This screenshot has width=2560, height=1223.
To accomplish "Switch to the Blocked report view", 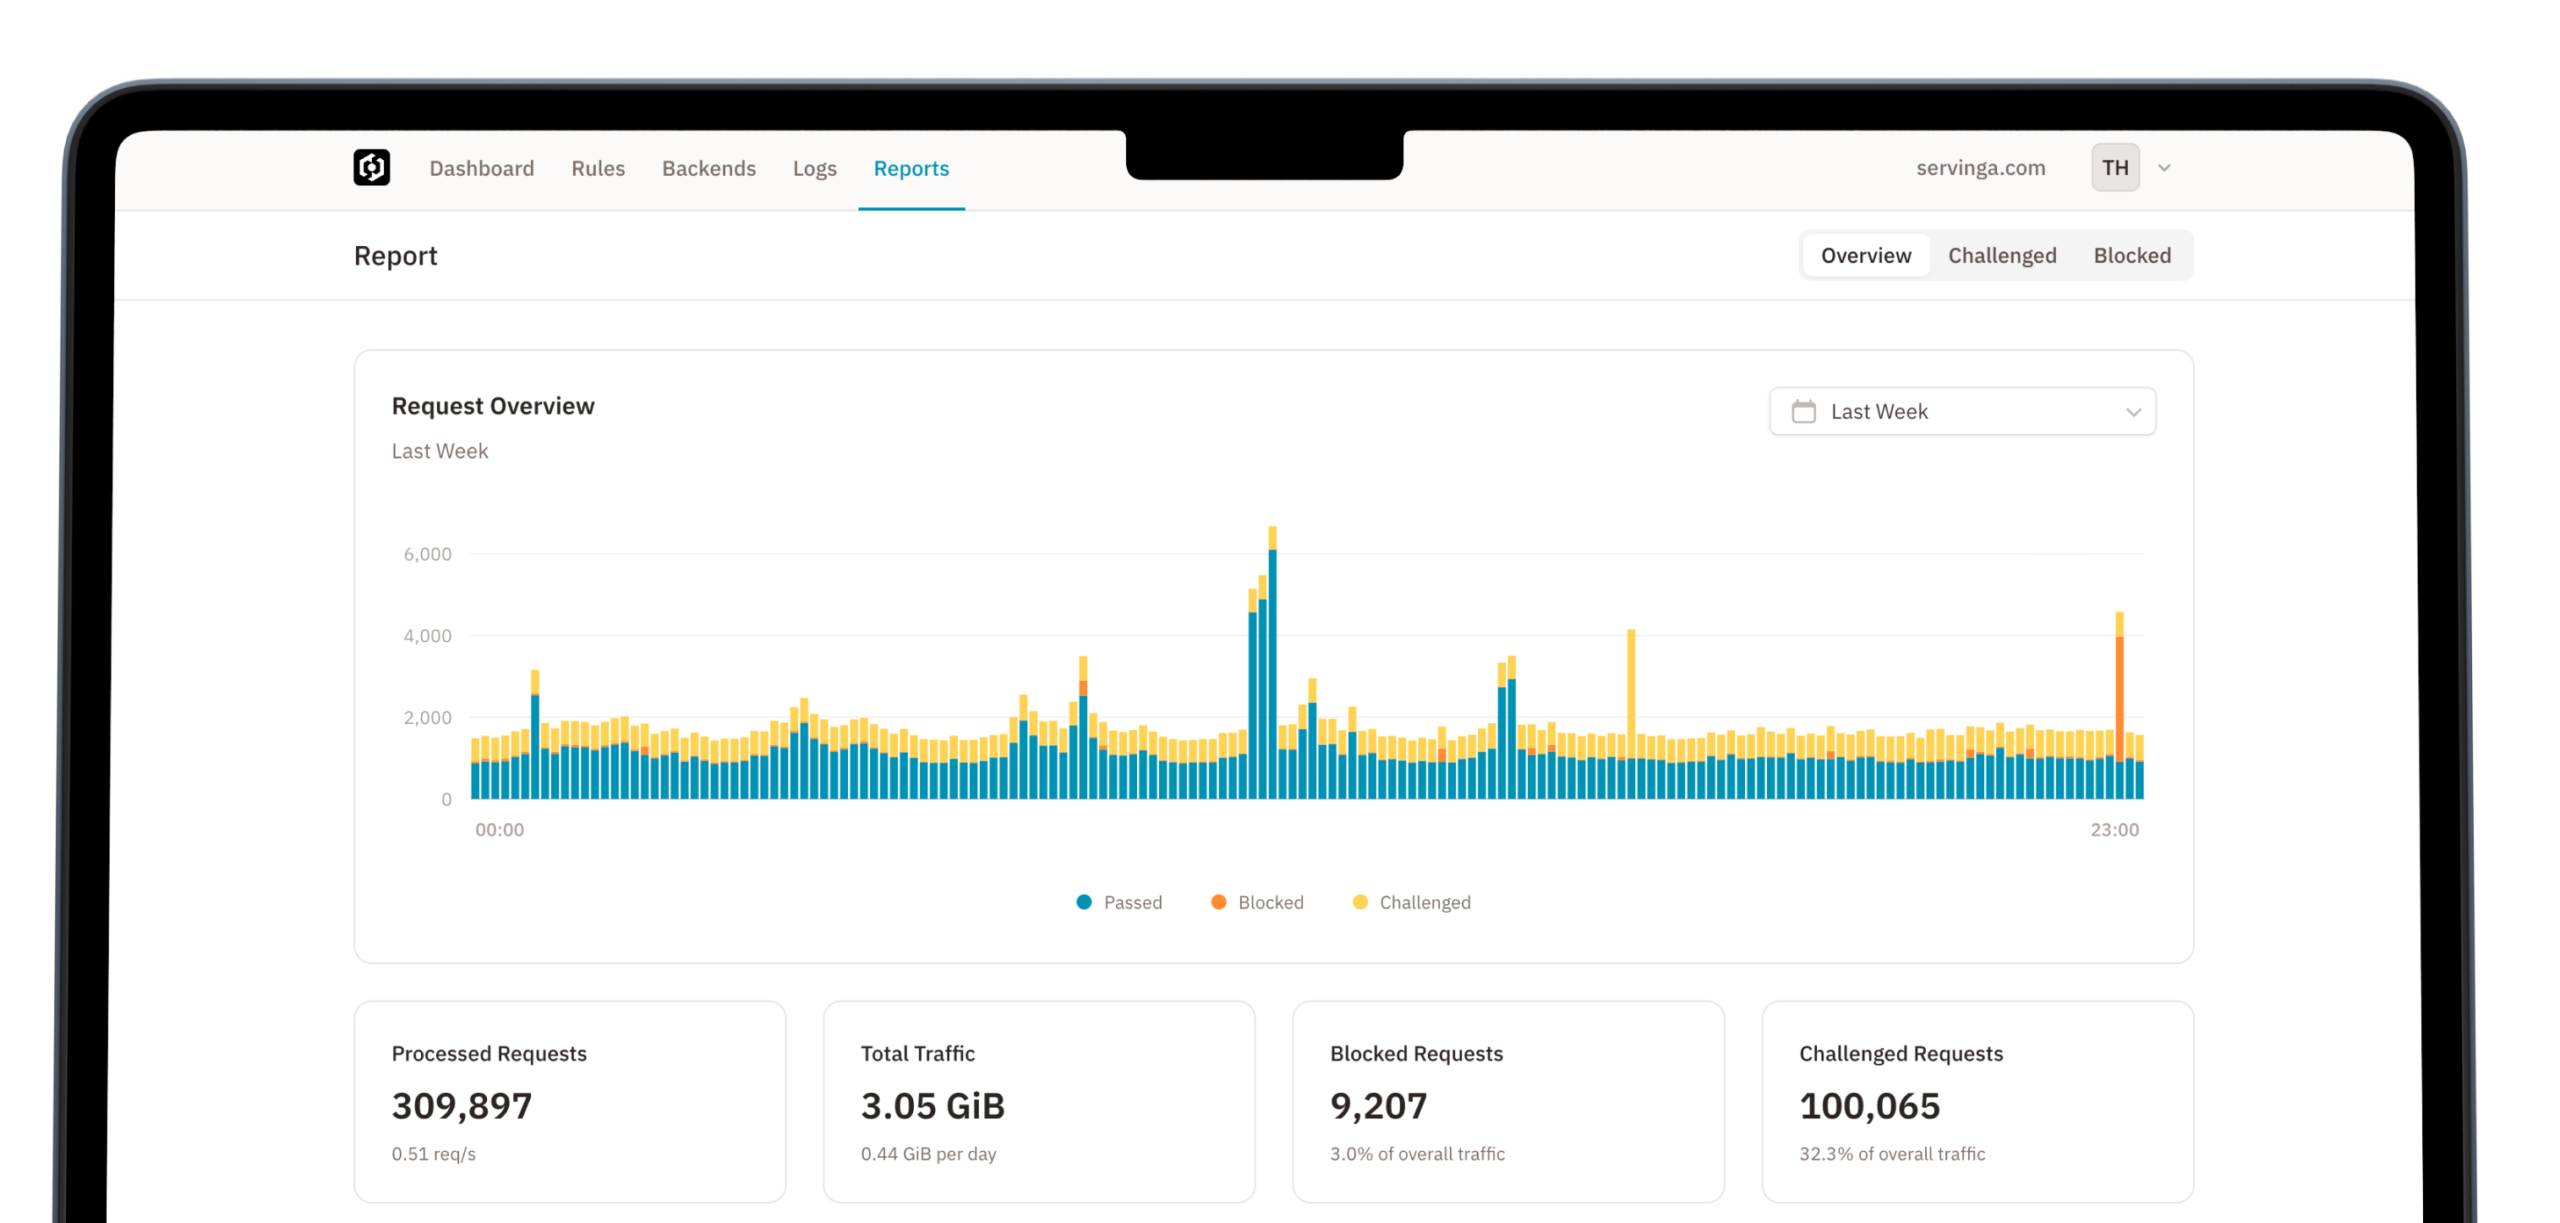I will [x=2132, y=255].
